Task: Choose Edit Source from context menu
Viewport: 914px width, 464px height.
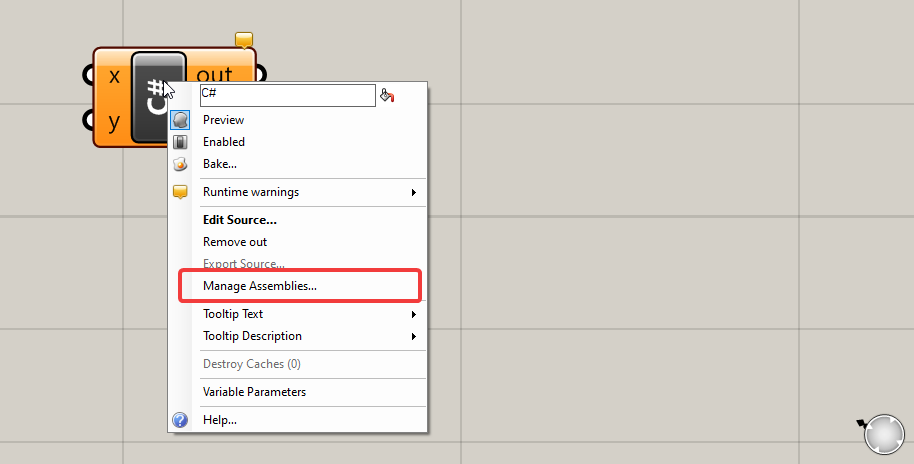Action: tap(240, 220)
